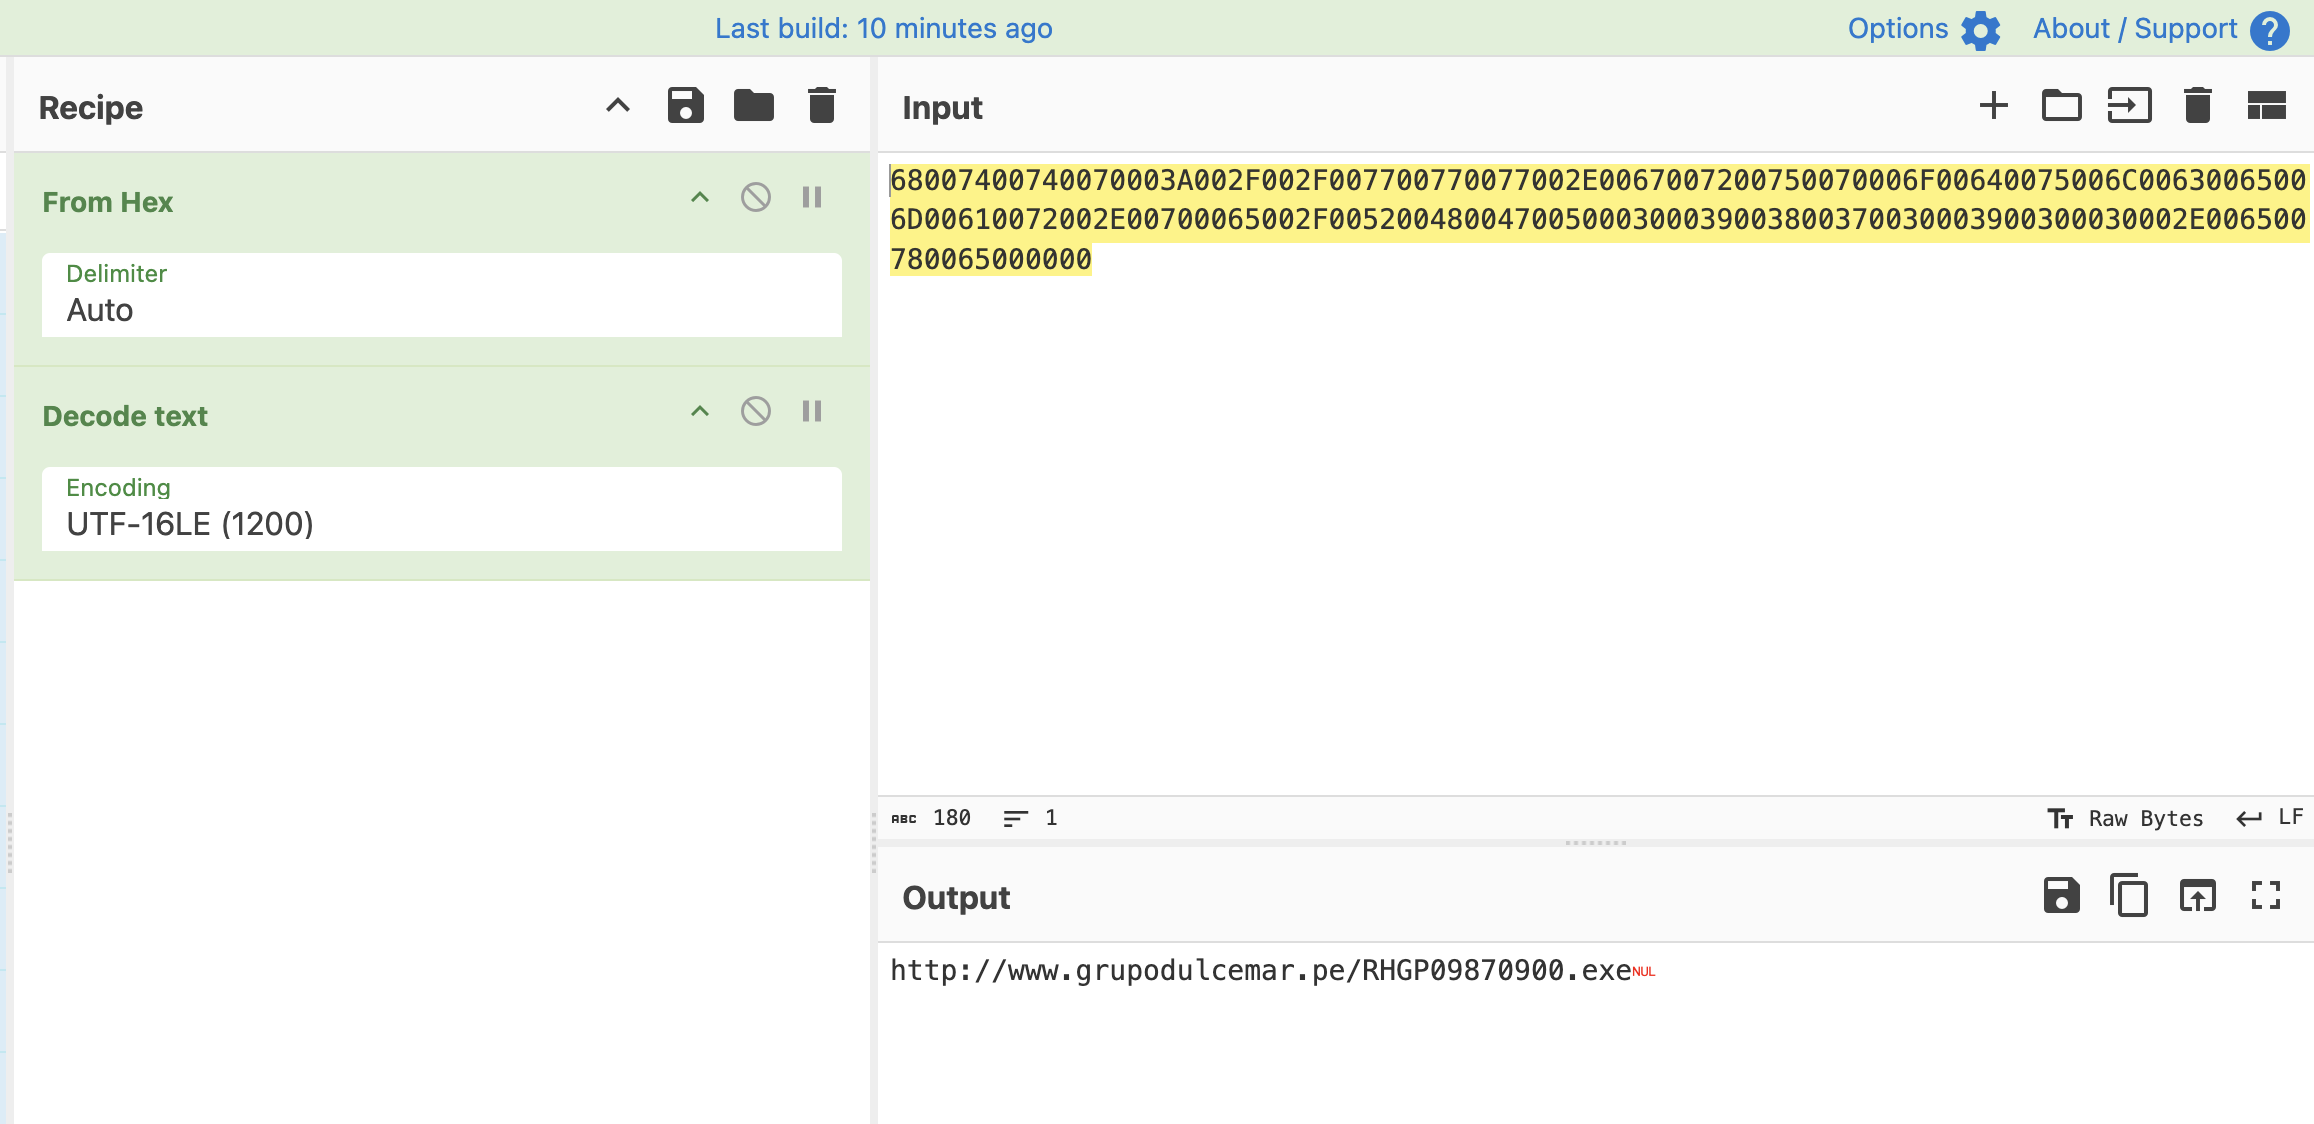The image size is (2314, 1124).
Task: Click the input line count 1
Action: (x=1030, y=818)
